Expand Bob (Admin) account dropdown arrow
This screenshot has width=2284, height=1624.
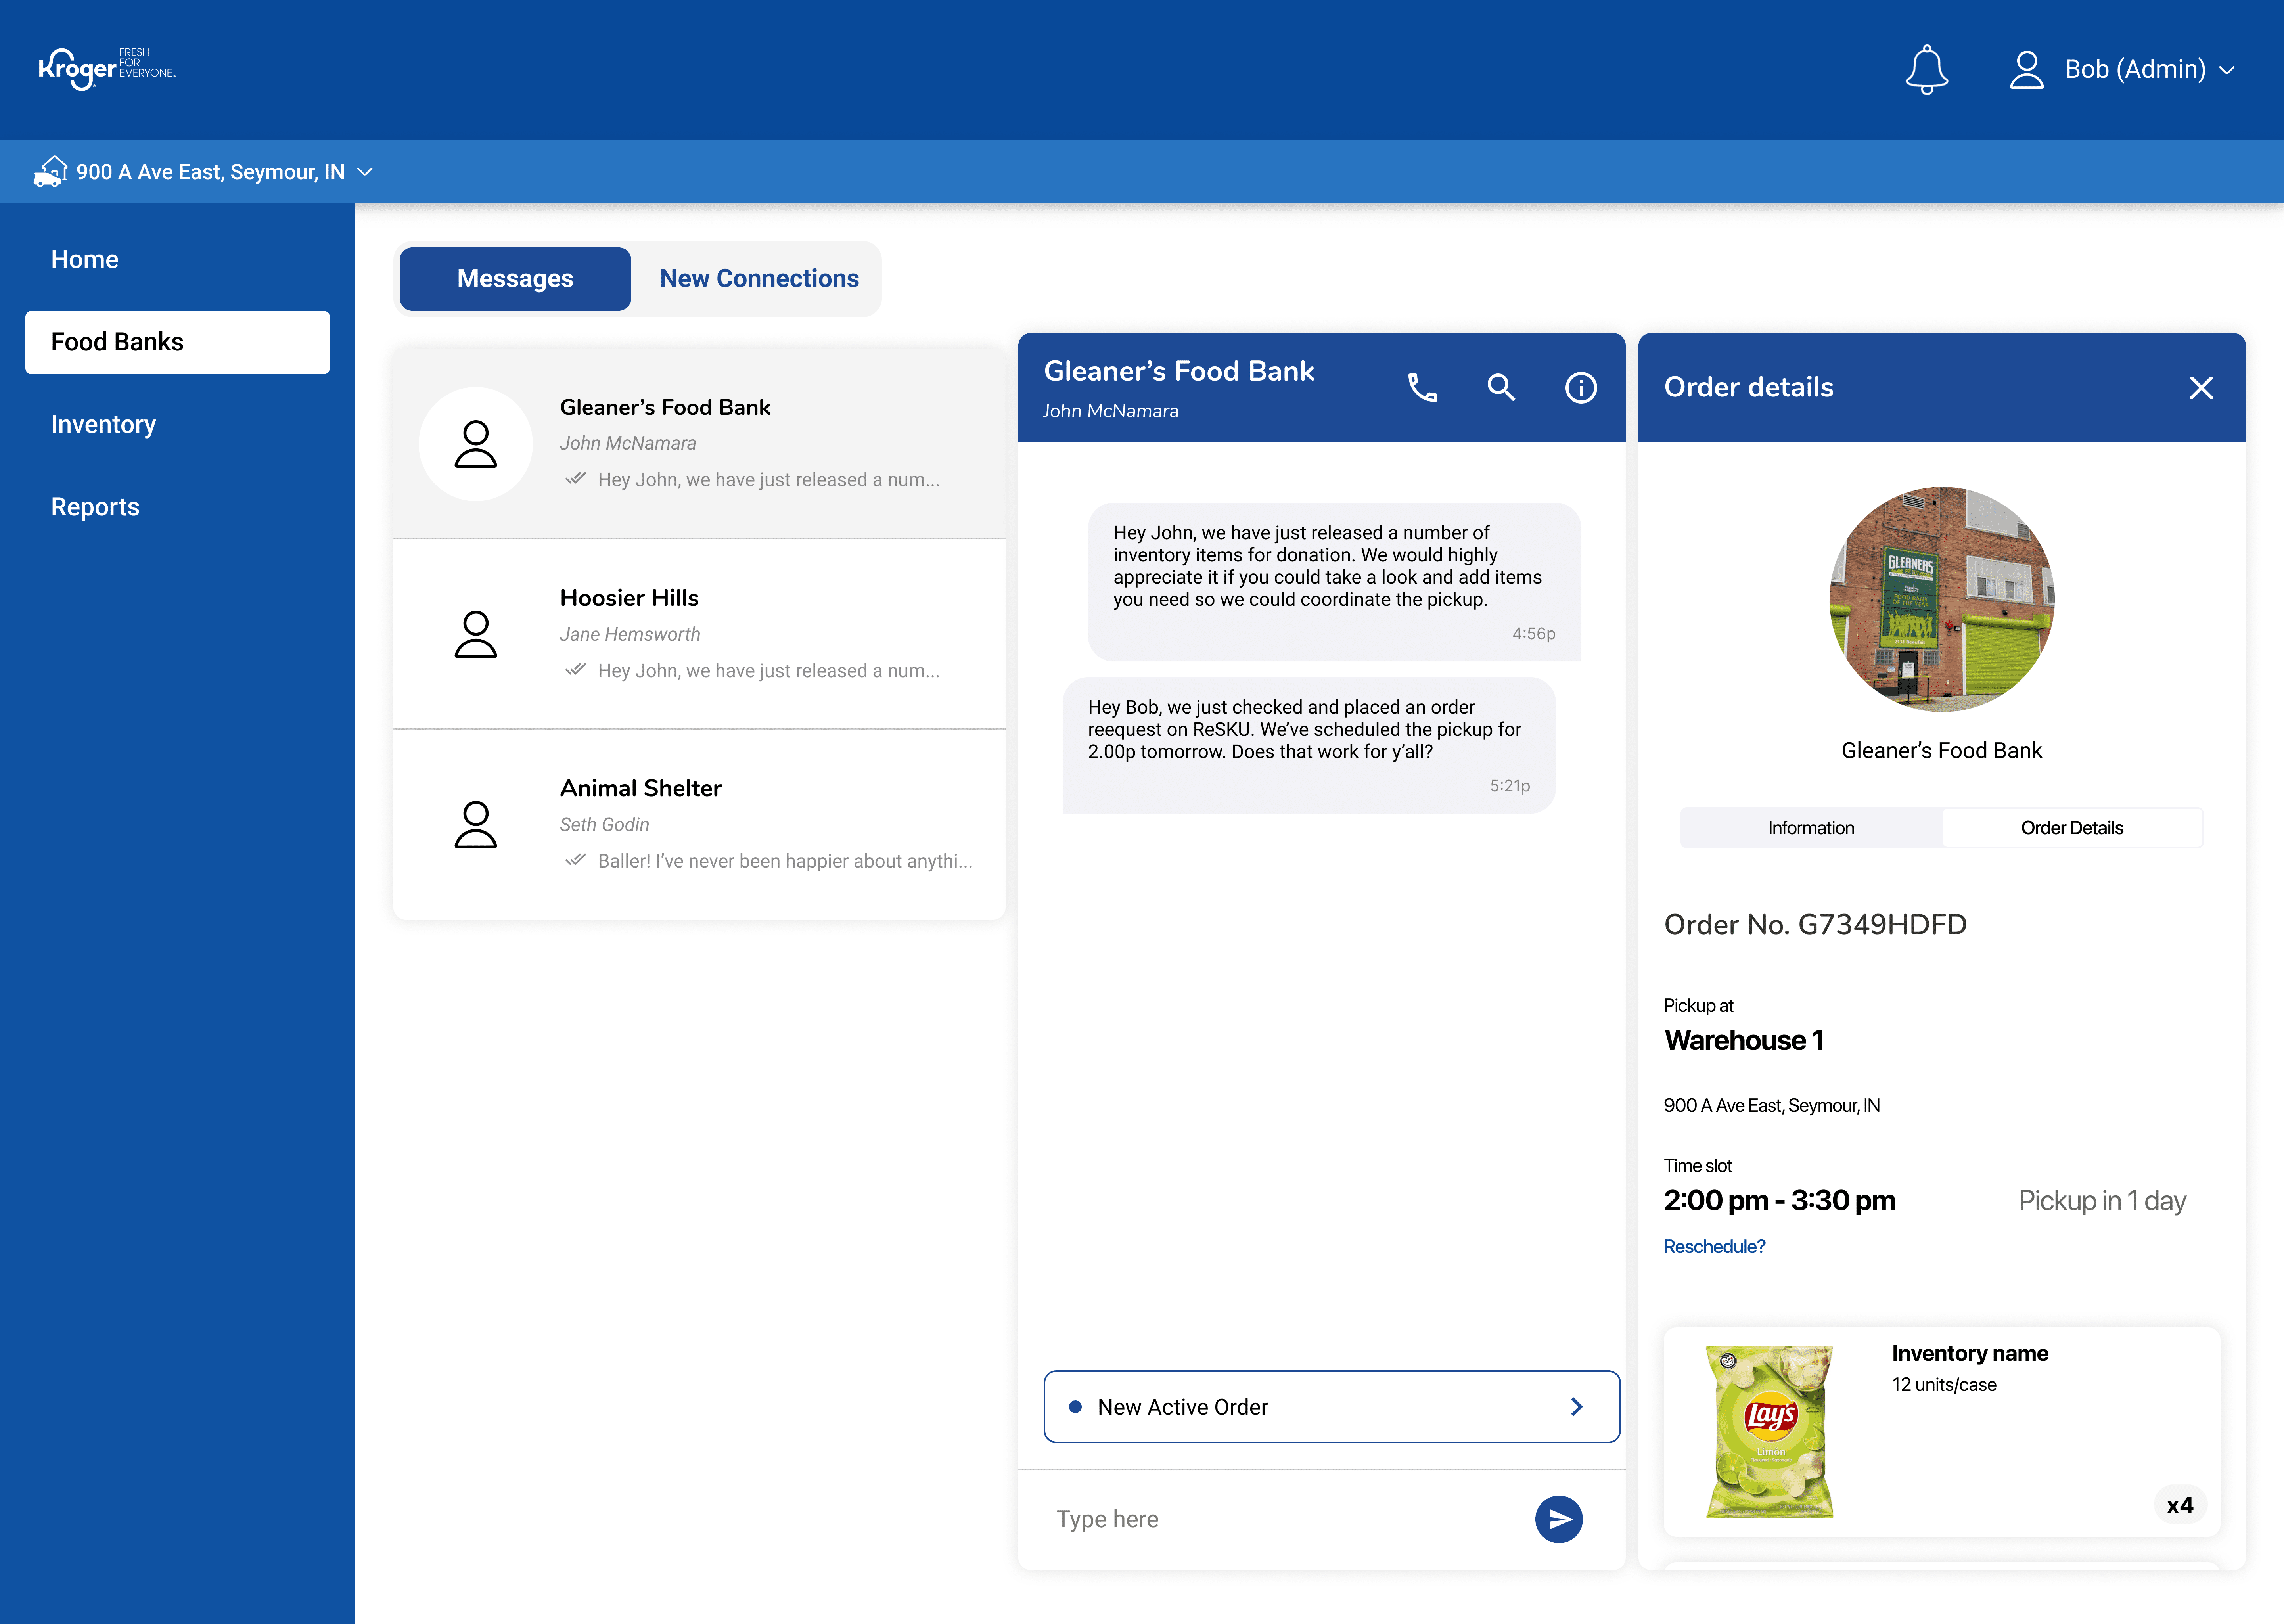coord(2227,70)
